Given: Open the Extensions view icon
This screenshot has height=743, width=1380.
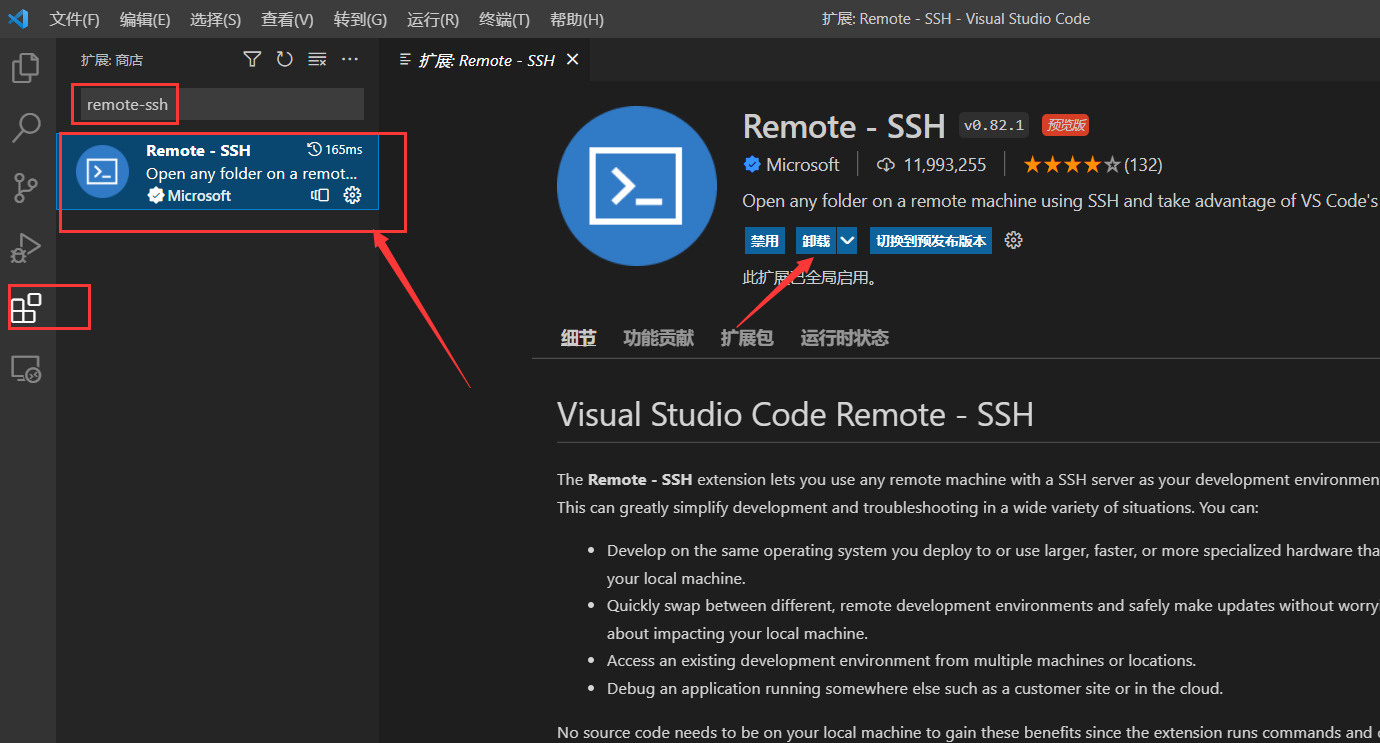Looking at the screenshot, I should click(26, 308).
